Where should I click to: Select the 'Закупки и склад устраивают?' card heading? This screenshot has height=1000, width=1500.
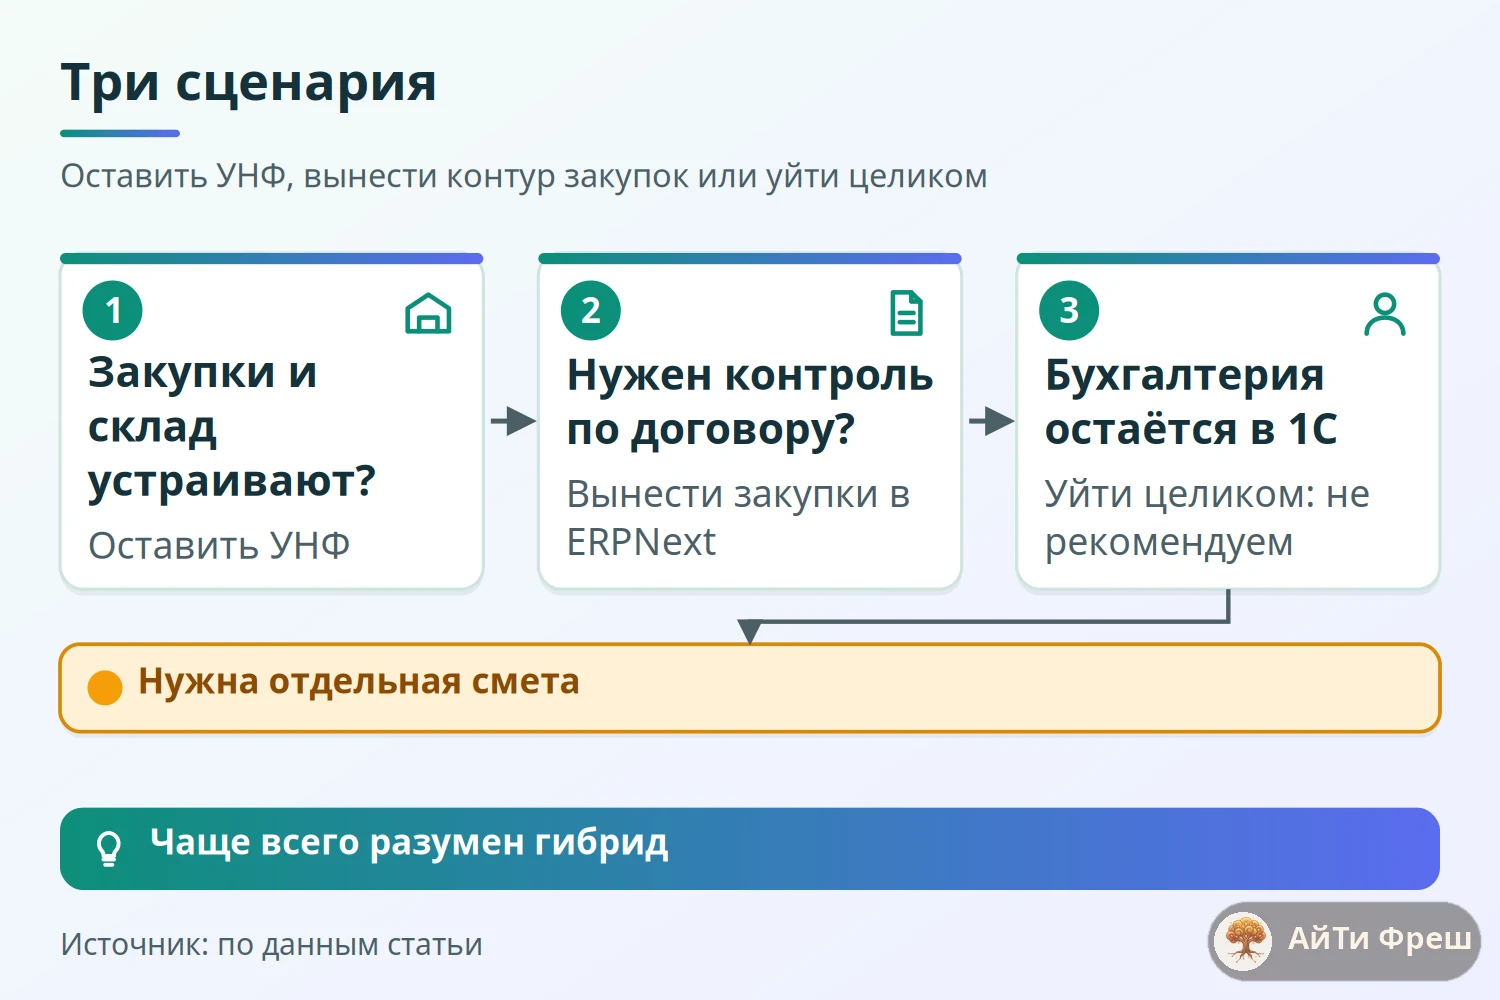coord(232,427)
